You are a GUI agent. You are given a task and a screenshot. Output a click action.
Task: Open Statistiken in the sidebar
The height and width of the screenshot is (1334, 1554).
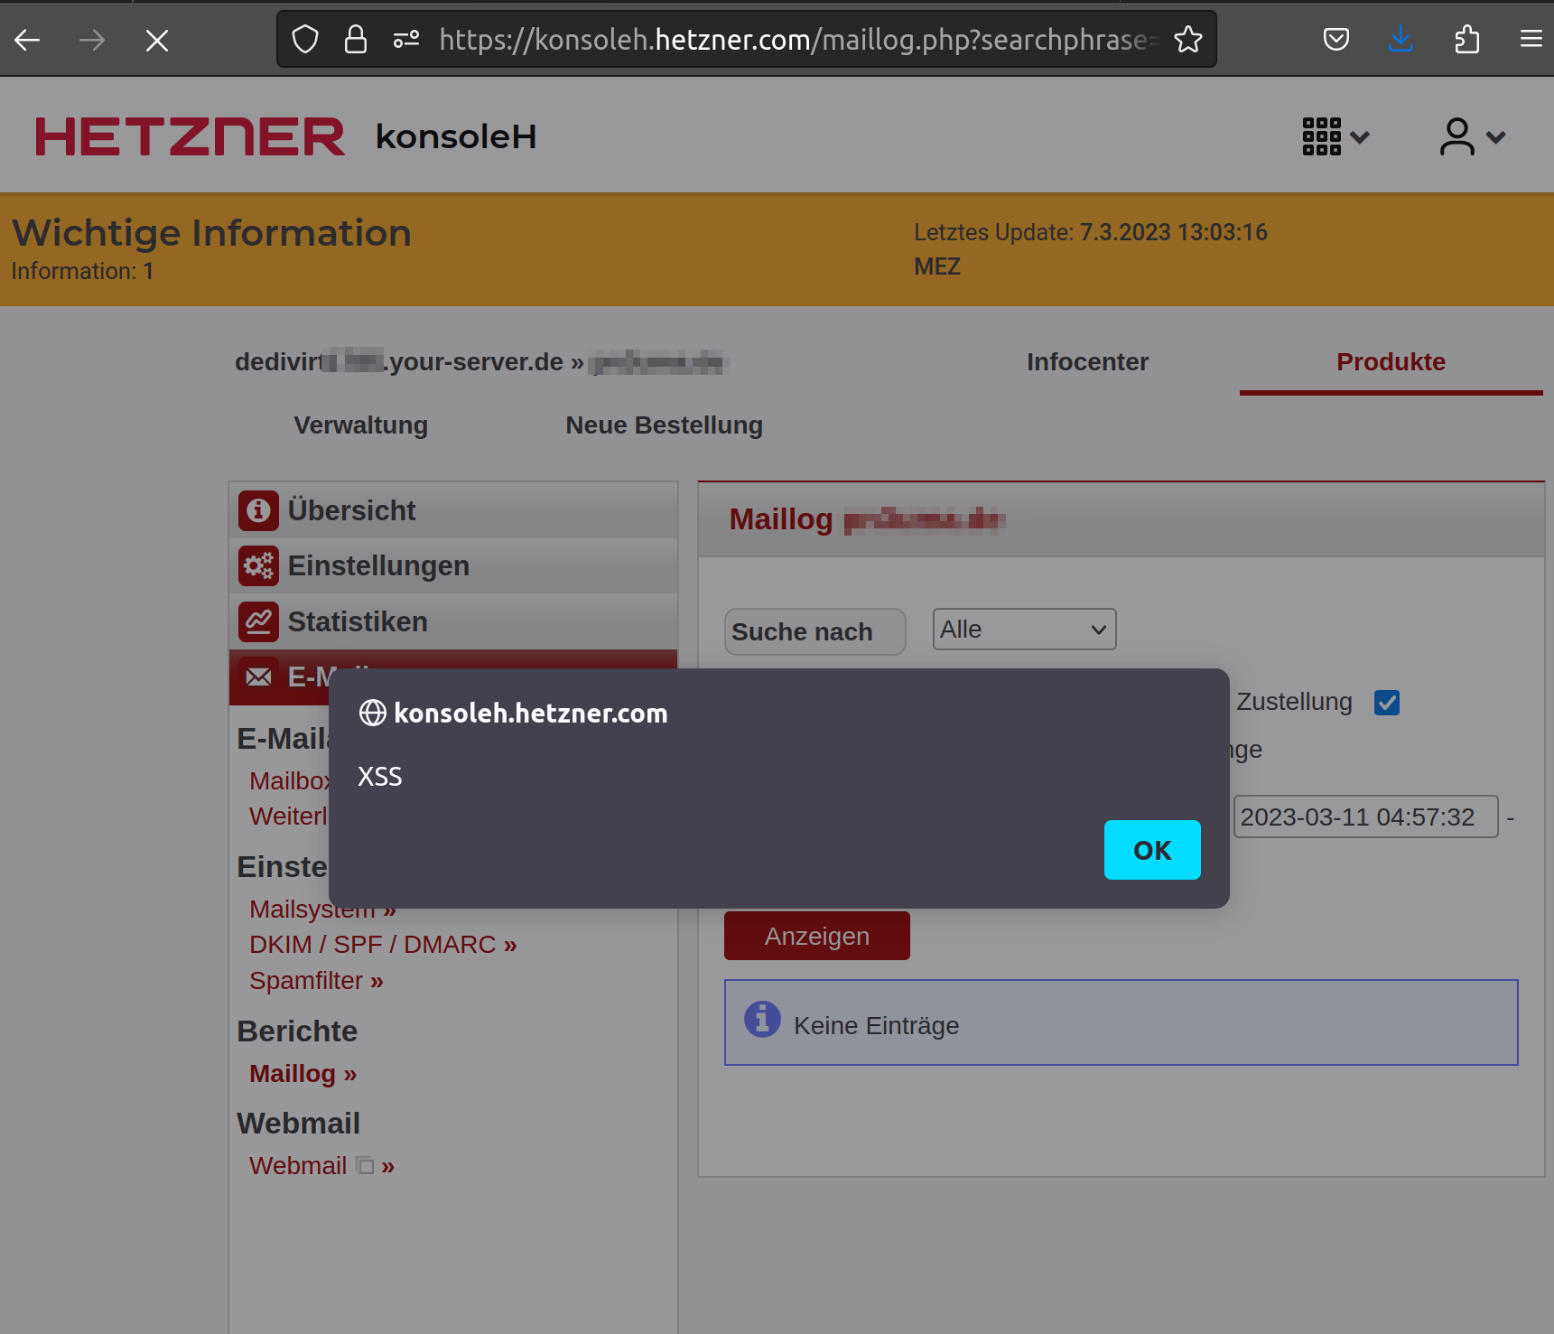point(357,622)
